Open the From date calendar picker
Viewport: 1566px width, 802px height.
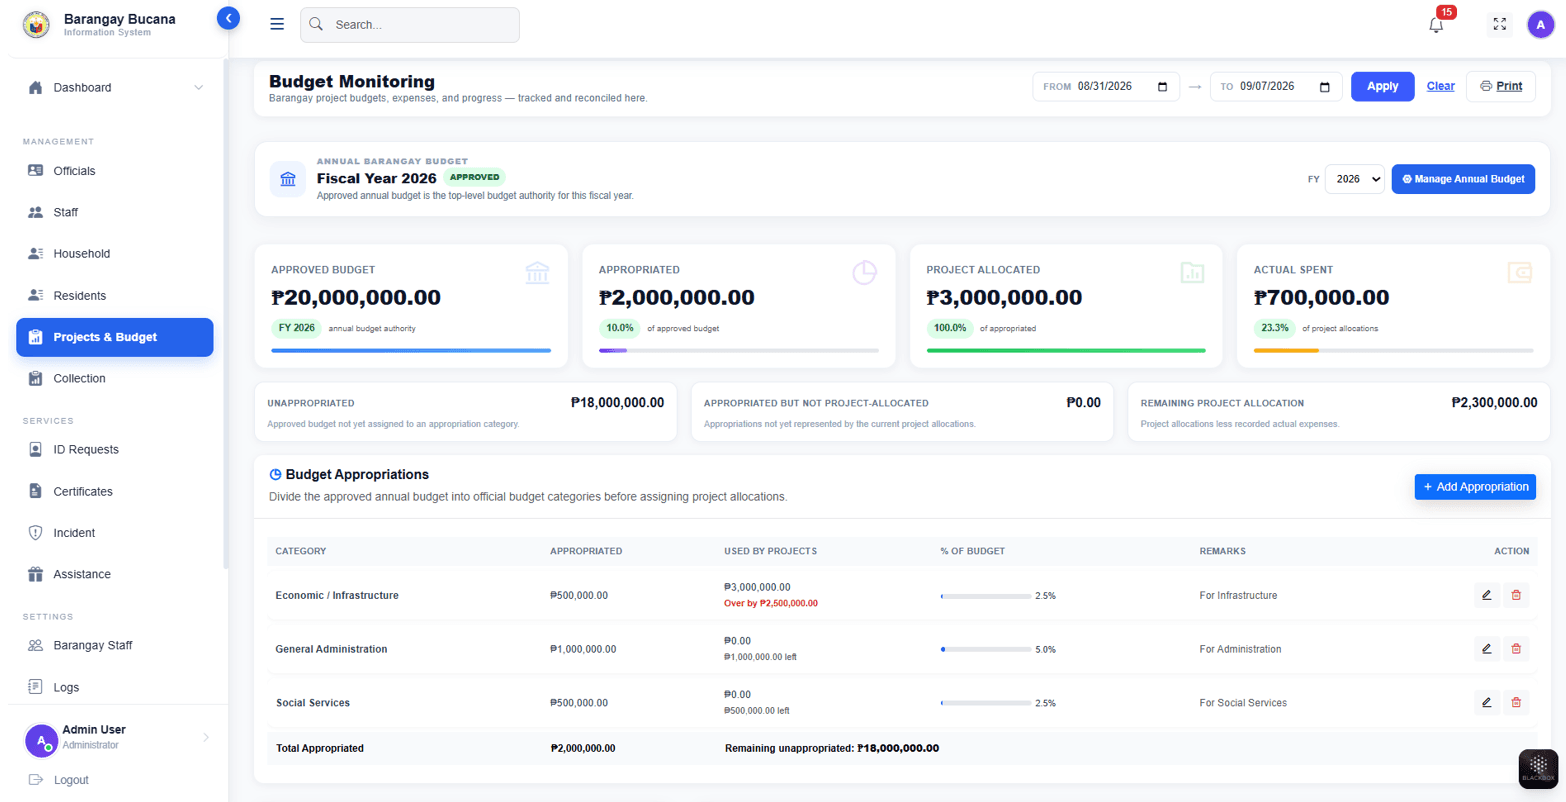(1162, 87)
